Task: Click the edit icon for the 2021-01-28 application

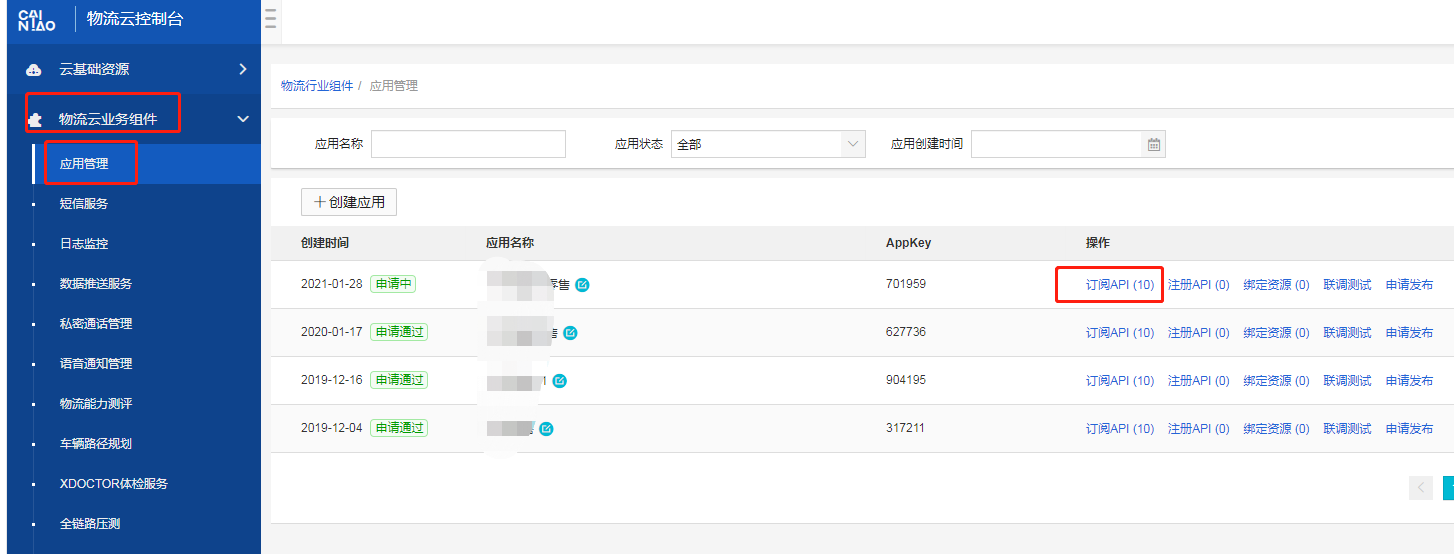Action: 582,285
